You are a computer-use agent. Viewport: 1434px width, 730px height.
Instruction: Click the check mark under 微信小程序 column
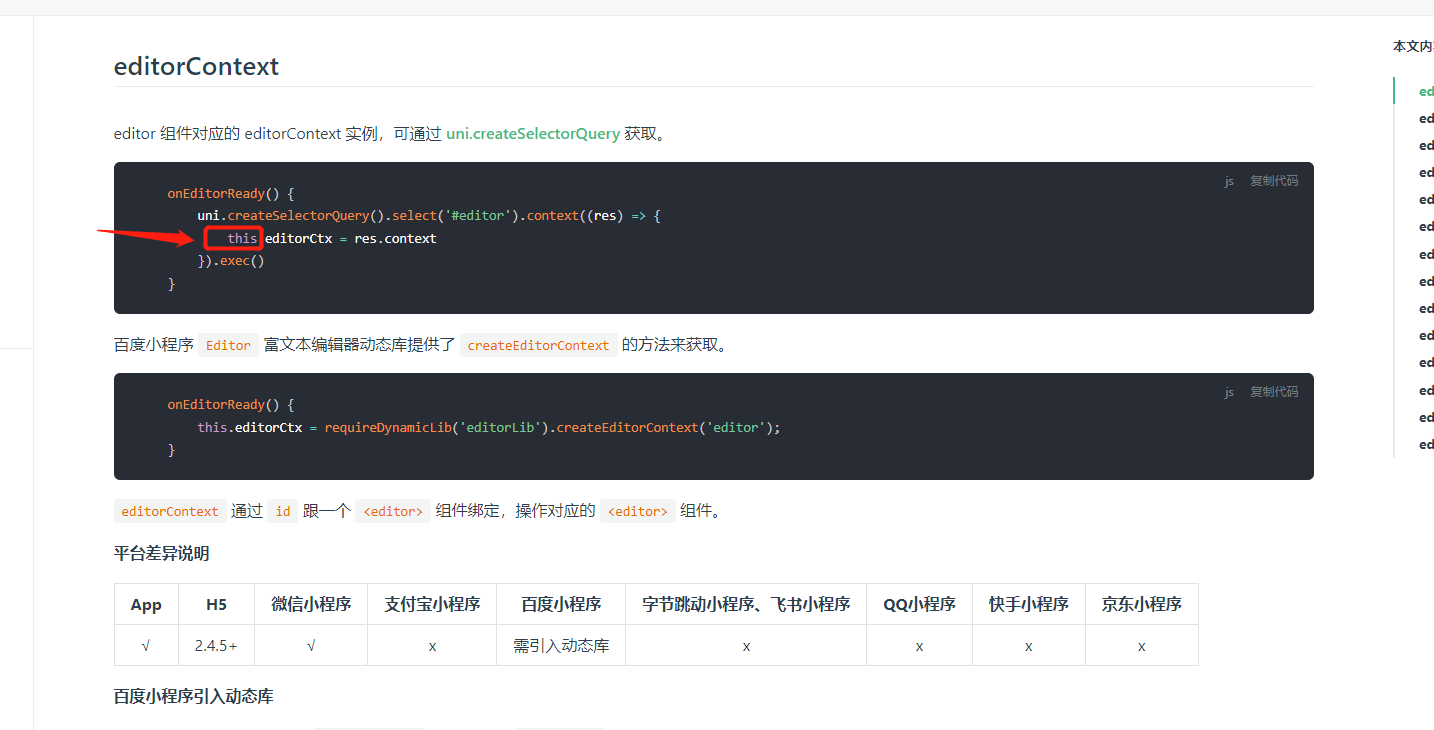click(x=311, y=646)
